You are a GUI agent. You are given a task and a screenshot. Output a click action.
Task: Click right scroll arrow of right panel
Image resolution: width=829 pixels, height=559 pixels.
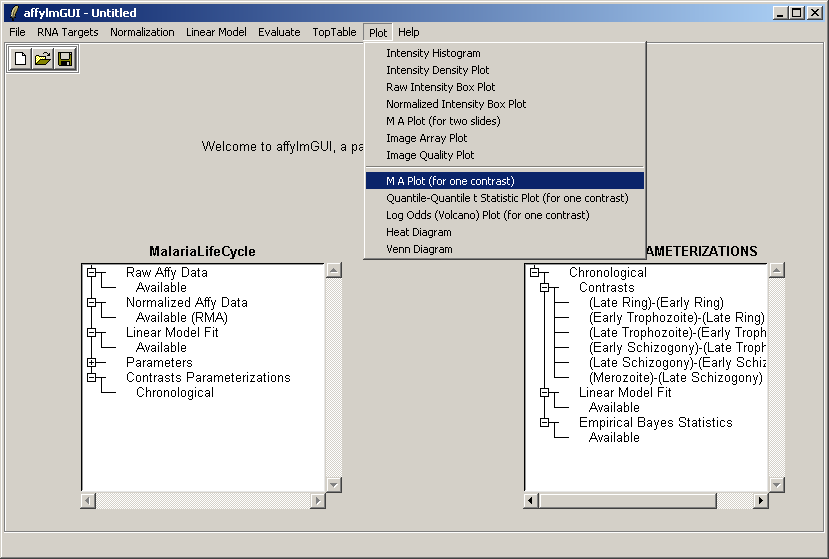point(761,500)
